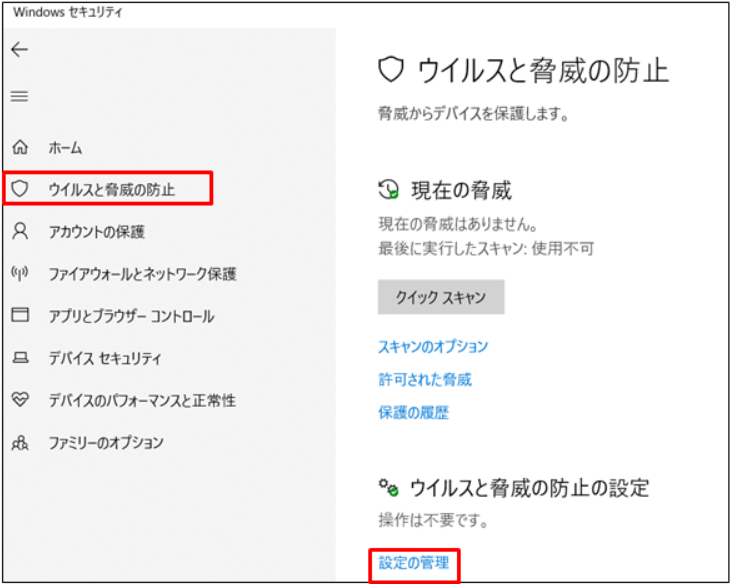Click the gears icon beside ウイルスと脅威の防止の設定
This screenshot has height=584, width=732.
coord(388,488)
